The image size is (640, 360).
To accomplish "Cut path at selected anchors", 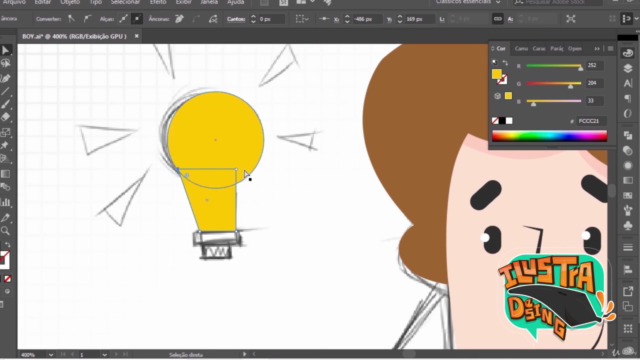I will pos(213,19).
